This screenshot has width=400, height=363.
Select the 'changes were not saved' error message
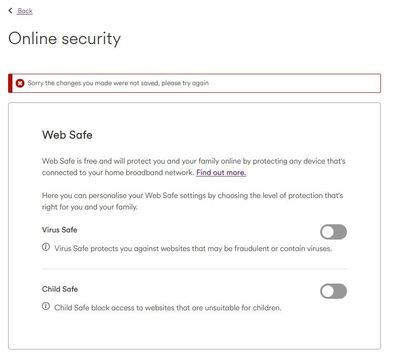(x=118, y=83)
